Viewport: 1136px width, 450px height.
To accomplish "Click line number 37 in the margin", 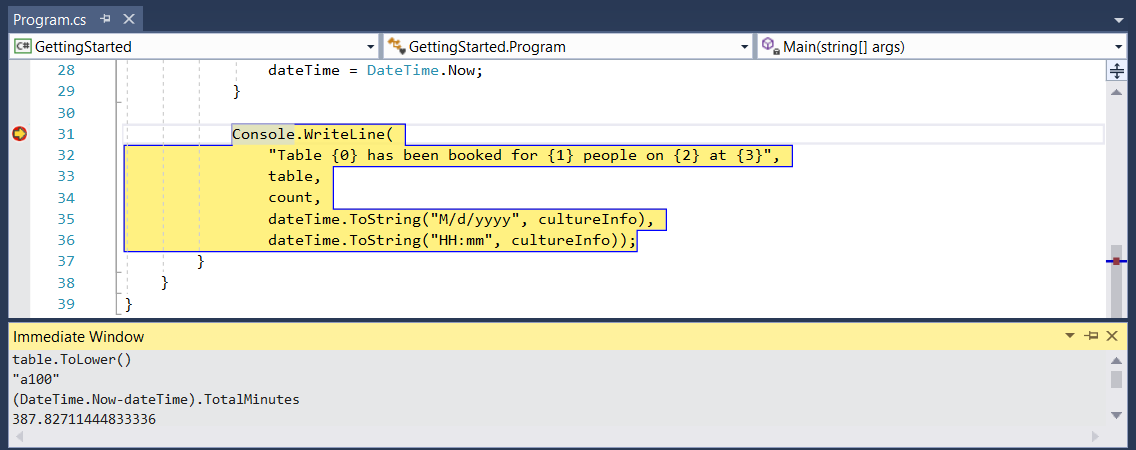I will pos(67,261).
